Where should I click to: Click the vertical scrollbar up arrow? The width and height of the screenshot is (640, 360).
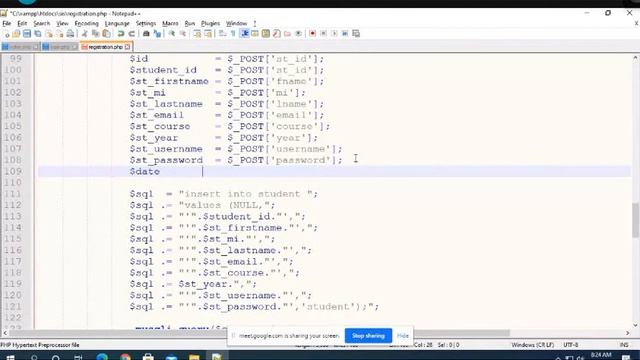coord(635,58)
